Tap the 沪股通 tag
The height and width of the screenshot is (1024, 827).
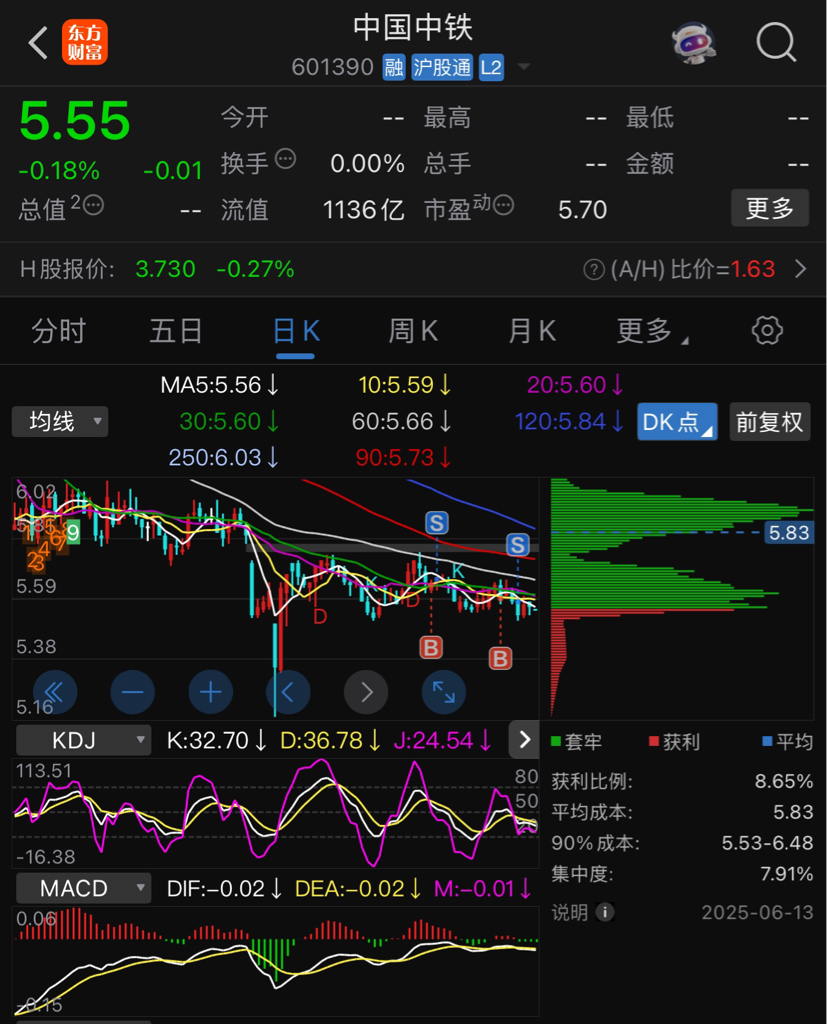442,67
